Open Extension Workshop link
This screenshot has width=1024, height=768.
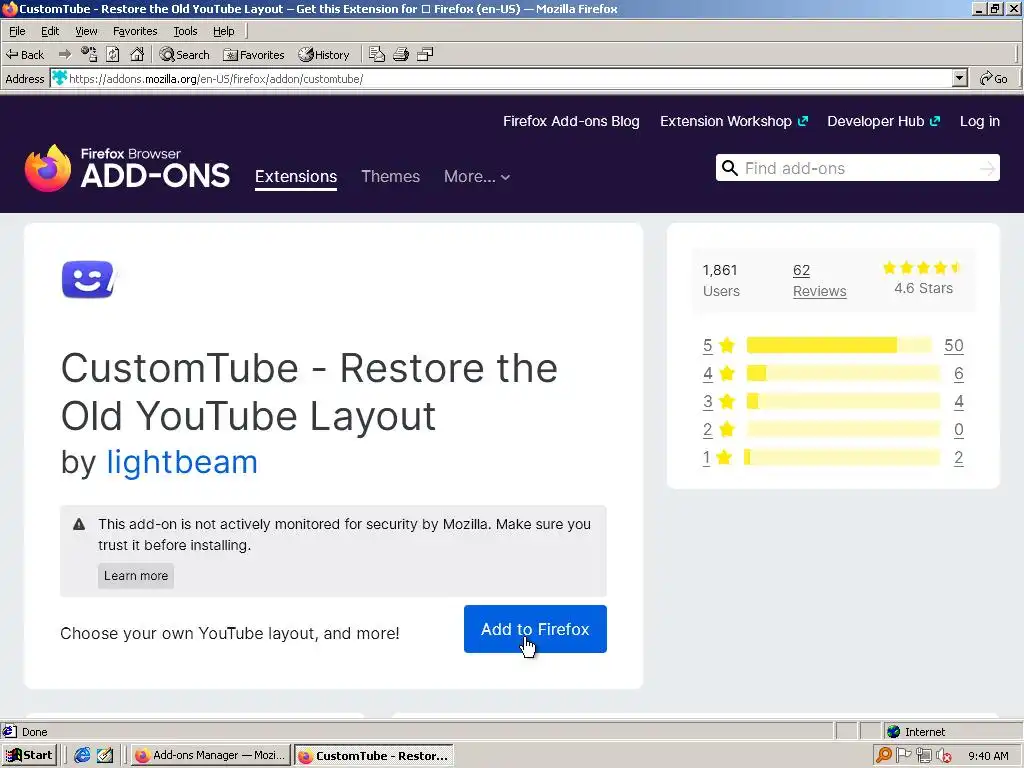coord(734,121)
